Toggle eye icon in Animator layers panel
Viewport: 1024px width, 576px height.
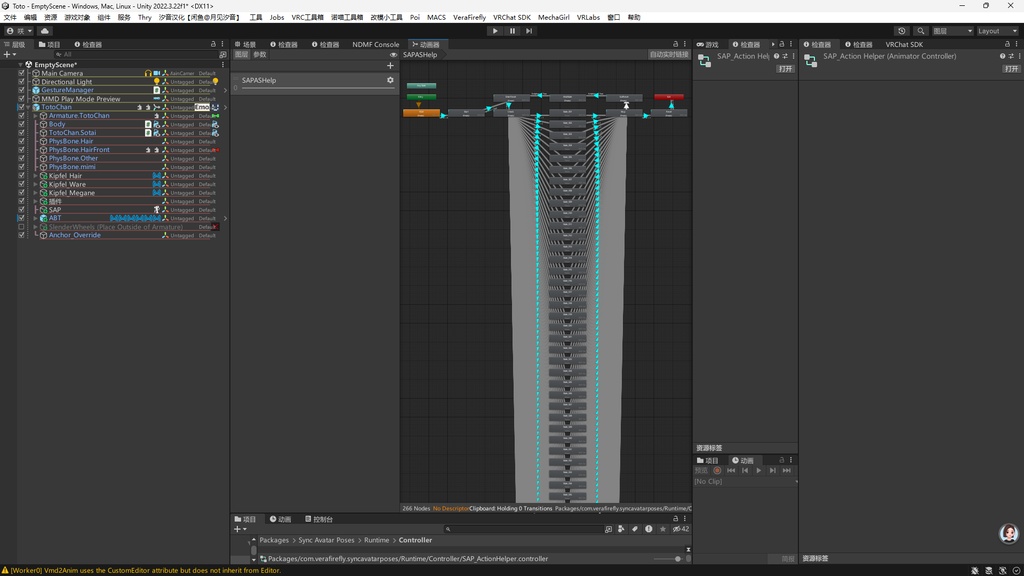coord(392,55)
